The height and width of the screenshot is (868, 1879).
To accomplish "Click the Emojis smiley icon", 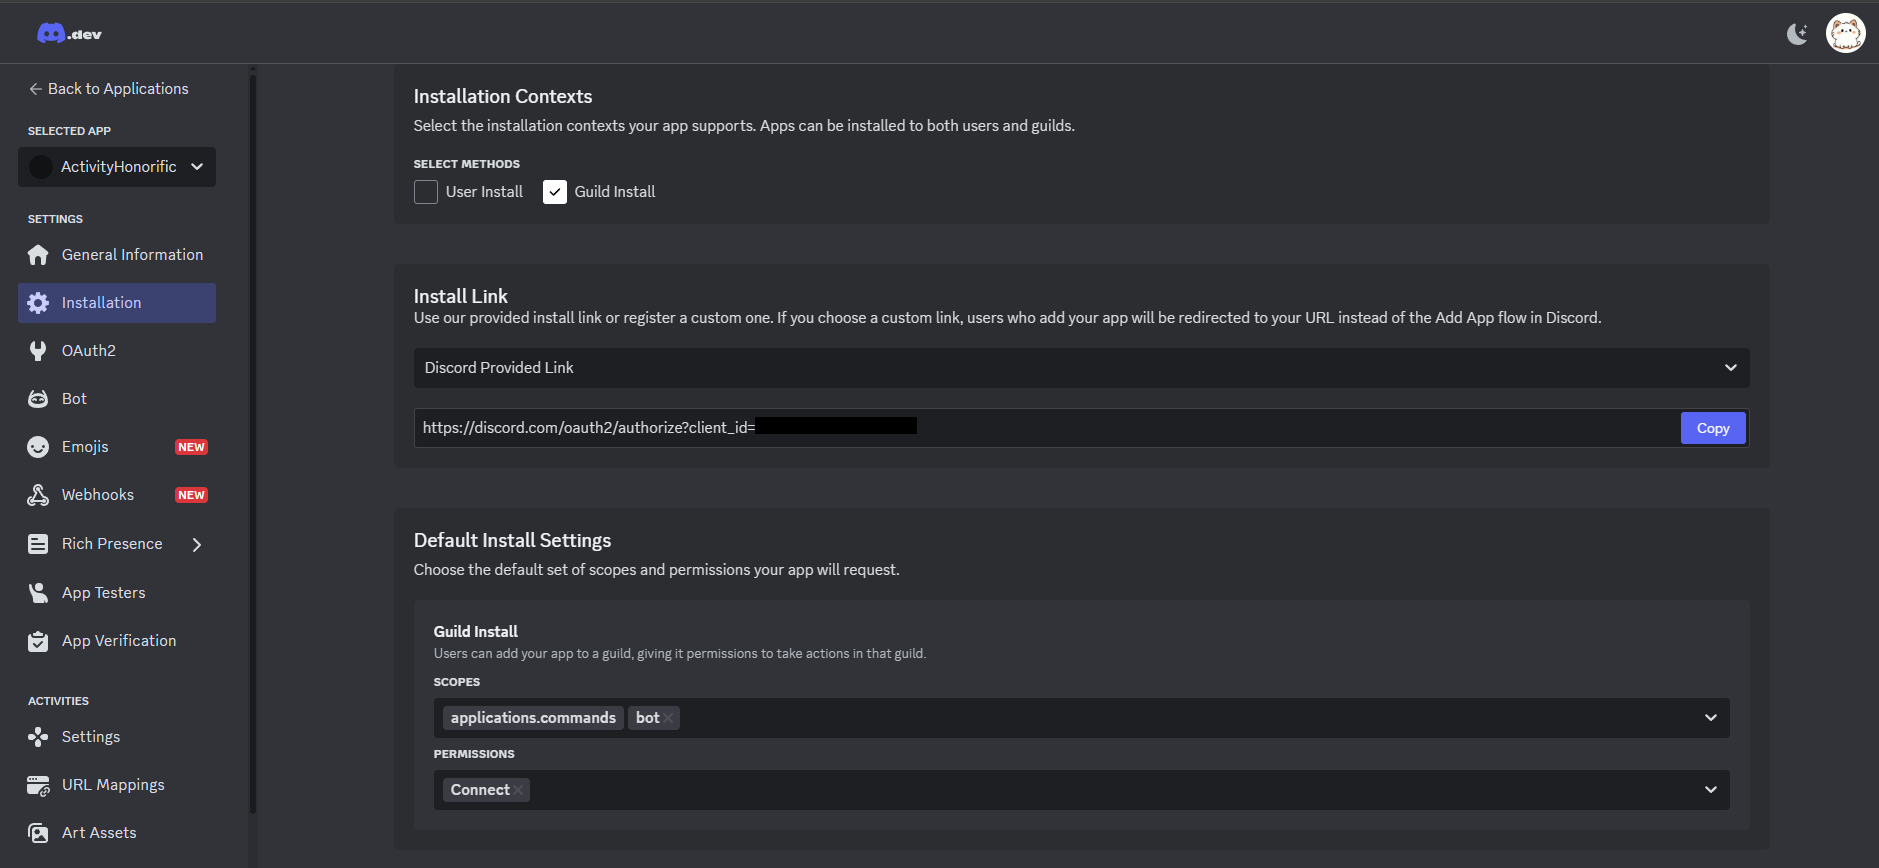I will (x=38, y=447).
